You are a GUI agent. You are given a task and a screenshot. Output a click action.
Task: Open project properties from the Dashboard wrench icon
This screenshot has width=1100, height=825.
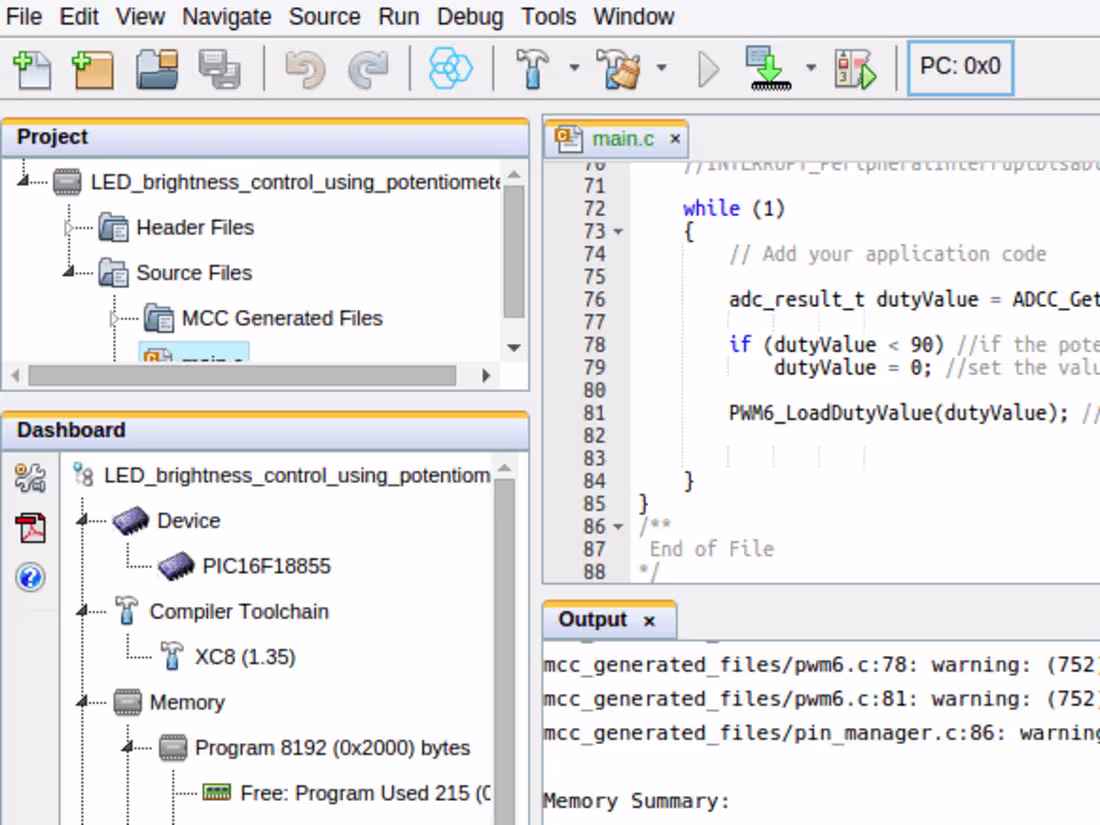(30, 477)
